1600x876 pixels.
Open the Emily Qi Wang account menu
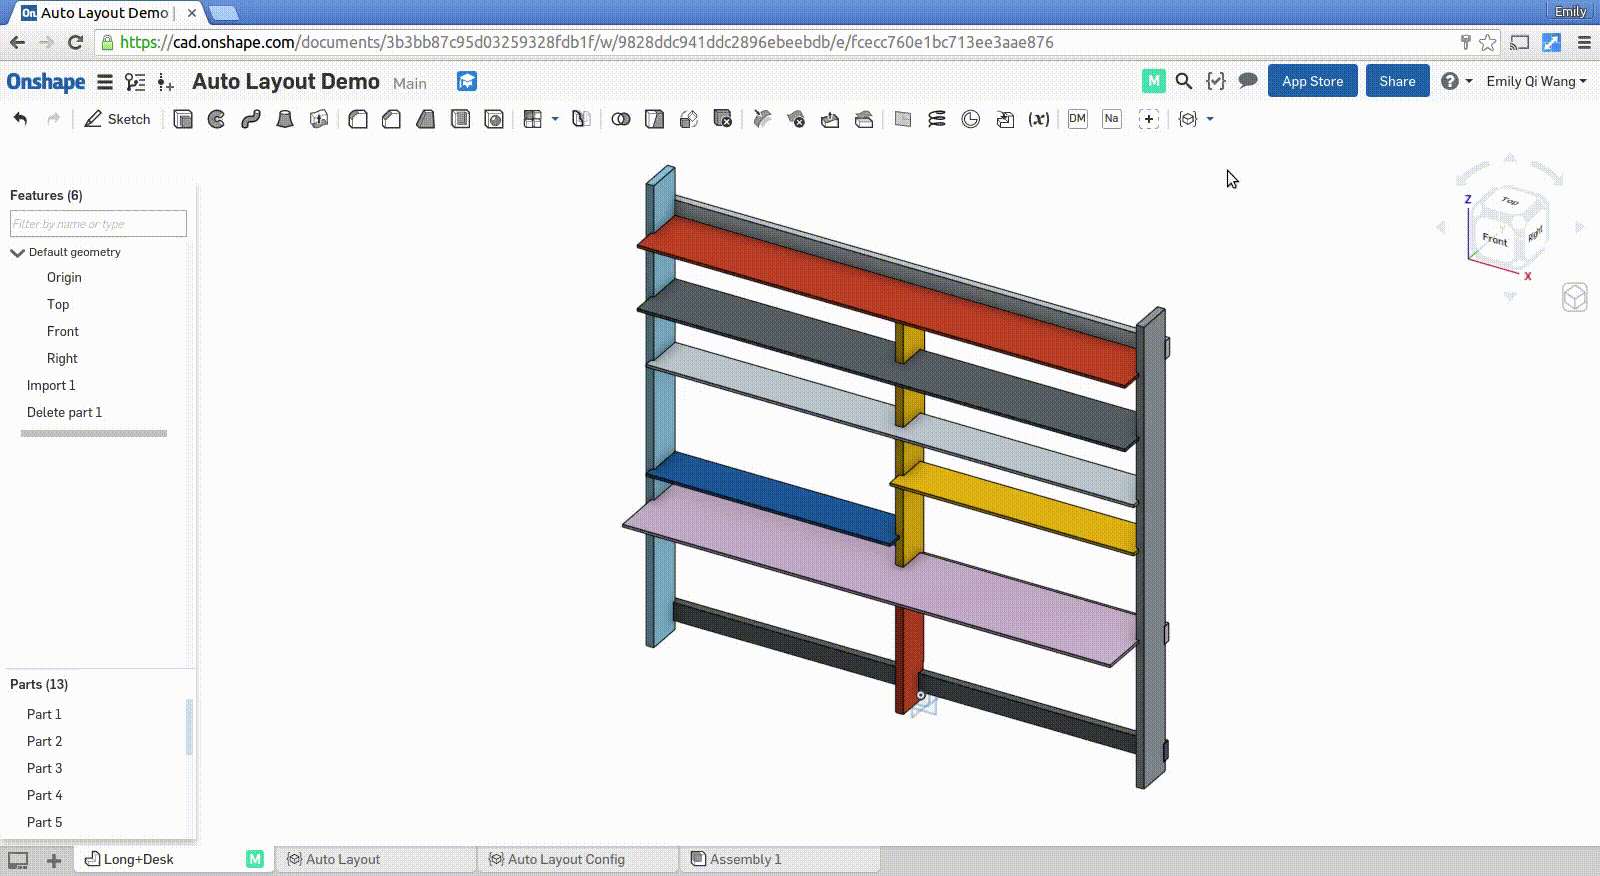pos(1536,81)
